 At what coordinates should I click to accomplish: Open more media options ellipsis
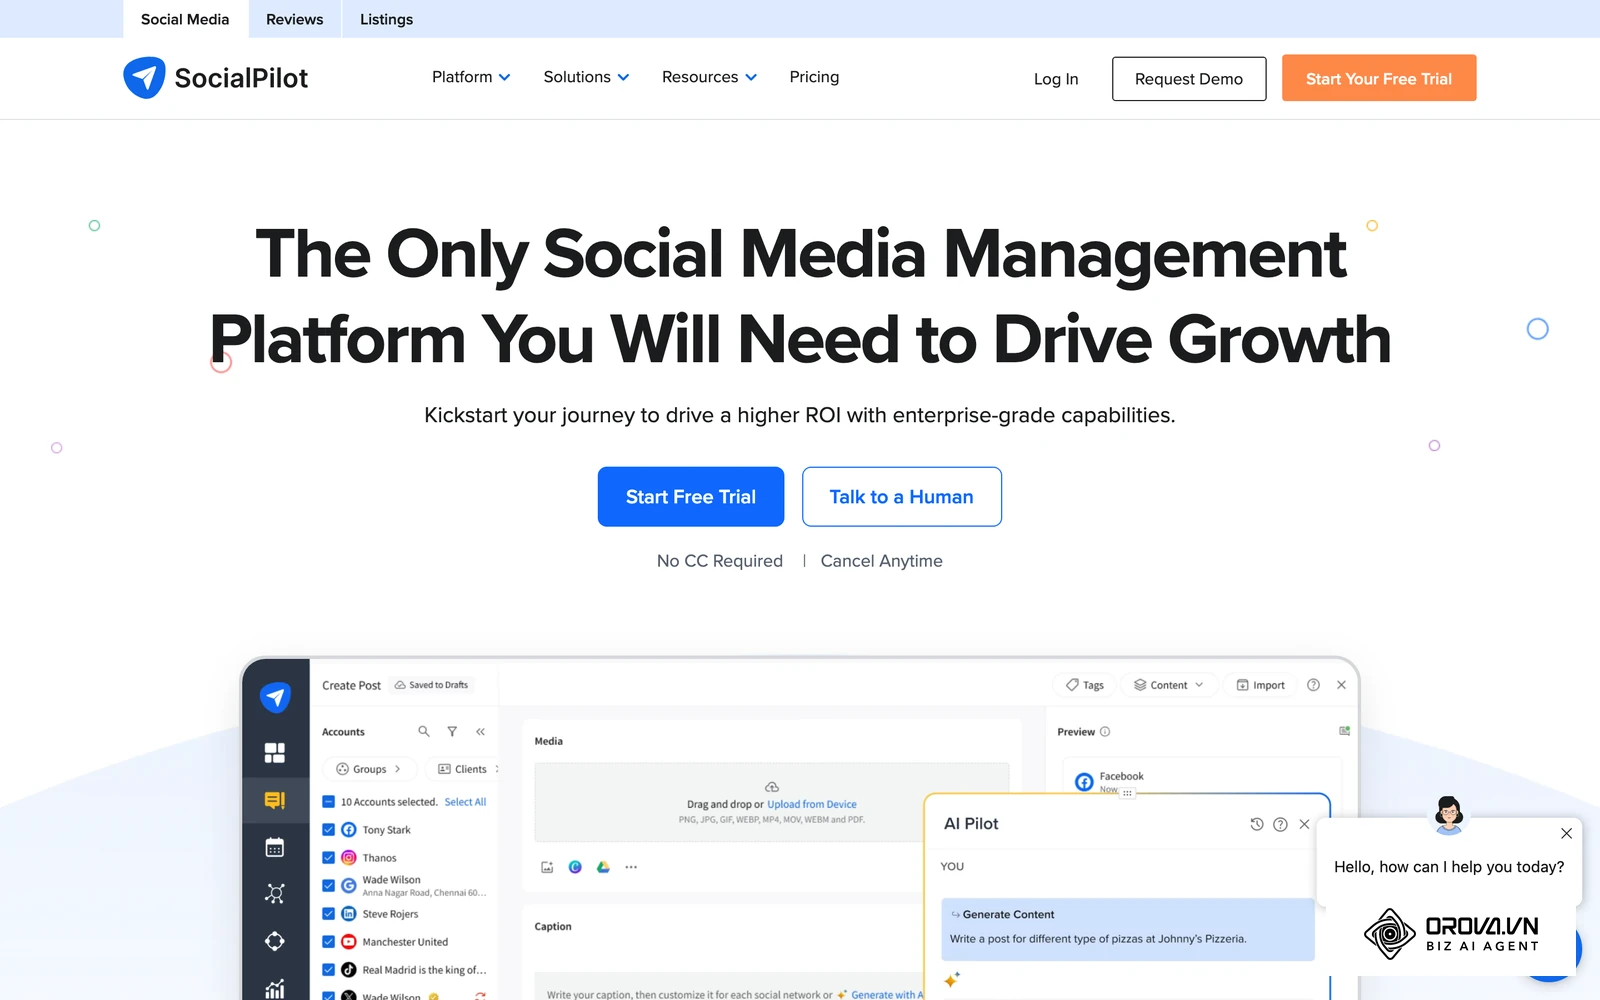(x=631, y=867)
